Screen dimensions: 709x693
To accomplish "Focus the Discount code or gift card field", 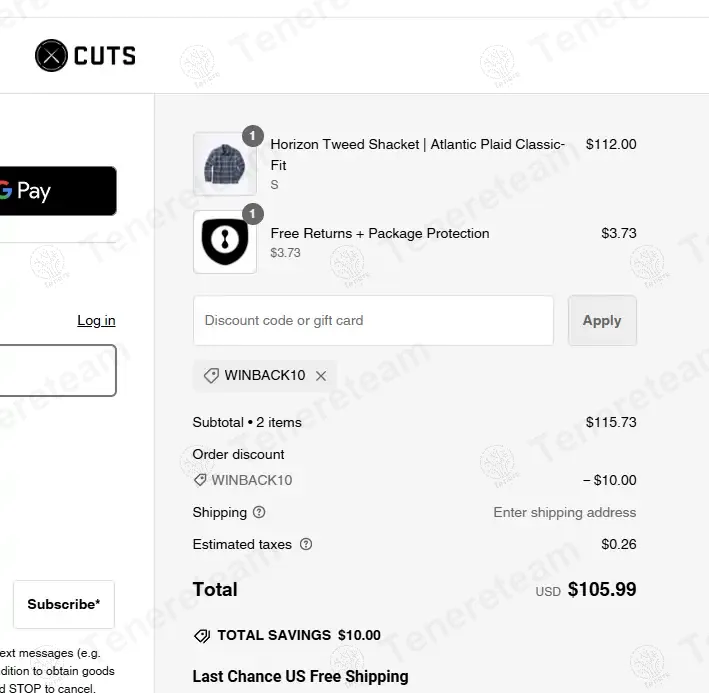I will (373, 321).
